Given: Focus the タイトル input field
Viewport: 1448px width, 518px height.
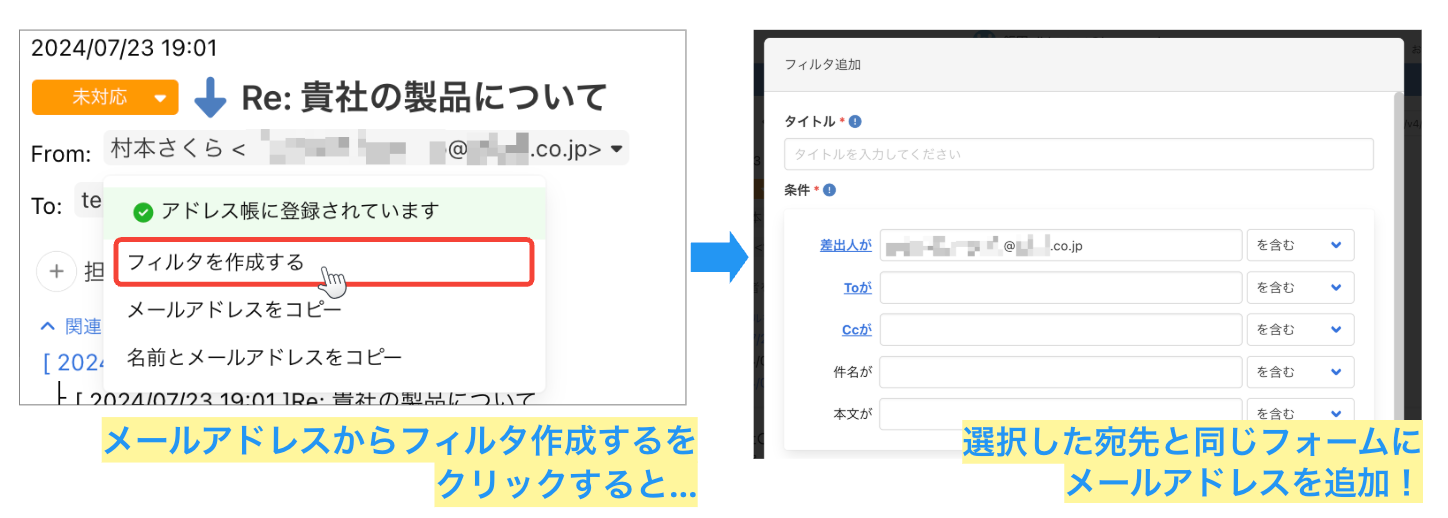Looking at the screenshot, I should pos(1078,154).
